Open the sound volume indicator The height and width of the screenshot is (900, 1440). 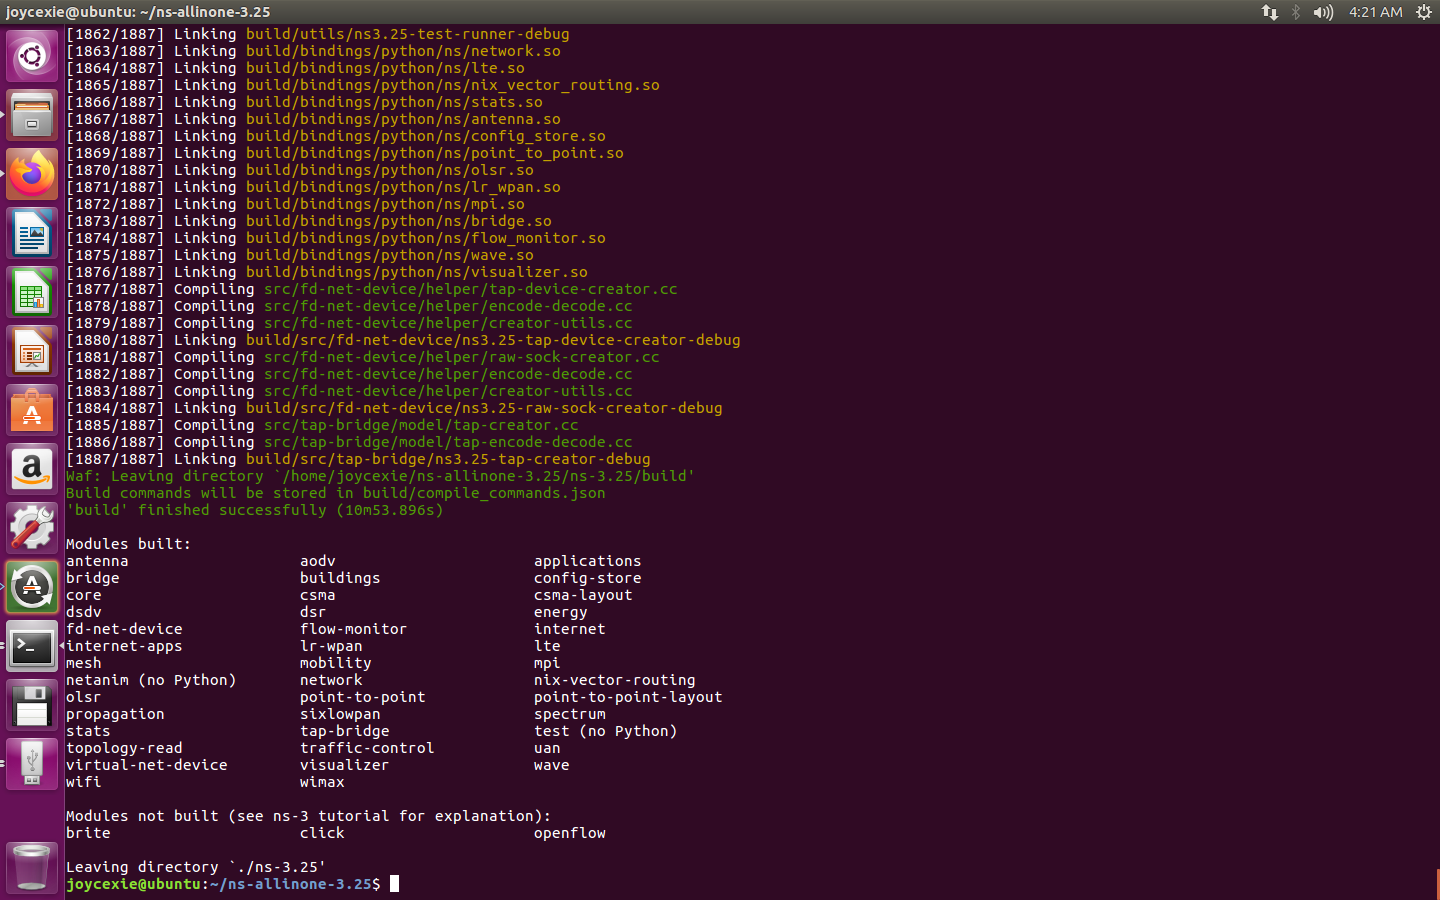(x=1323, y=12)
